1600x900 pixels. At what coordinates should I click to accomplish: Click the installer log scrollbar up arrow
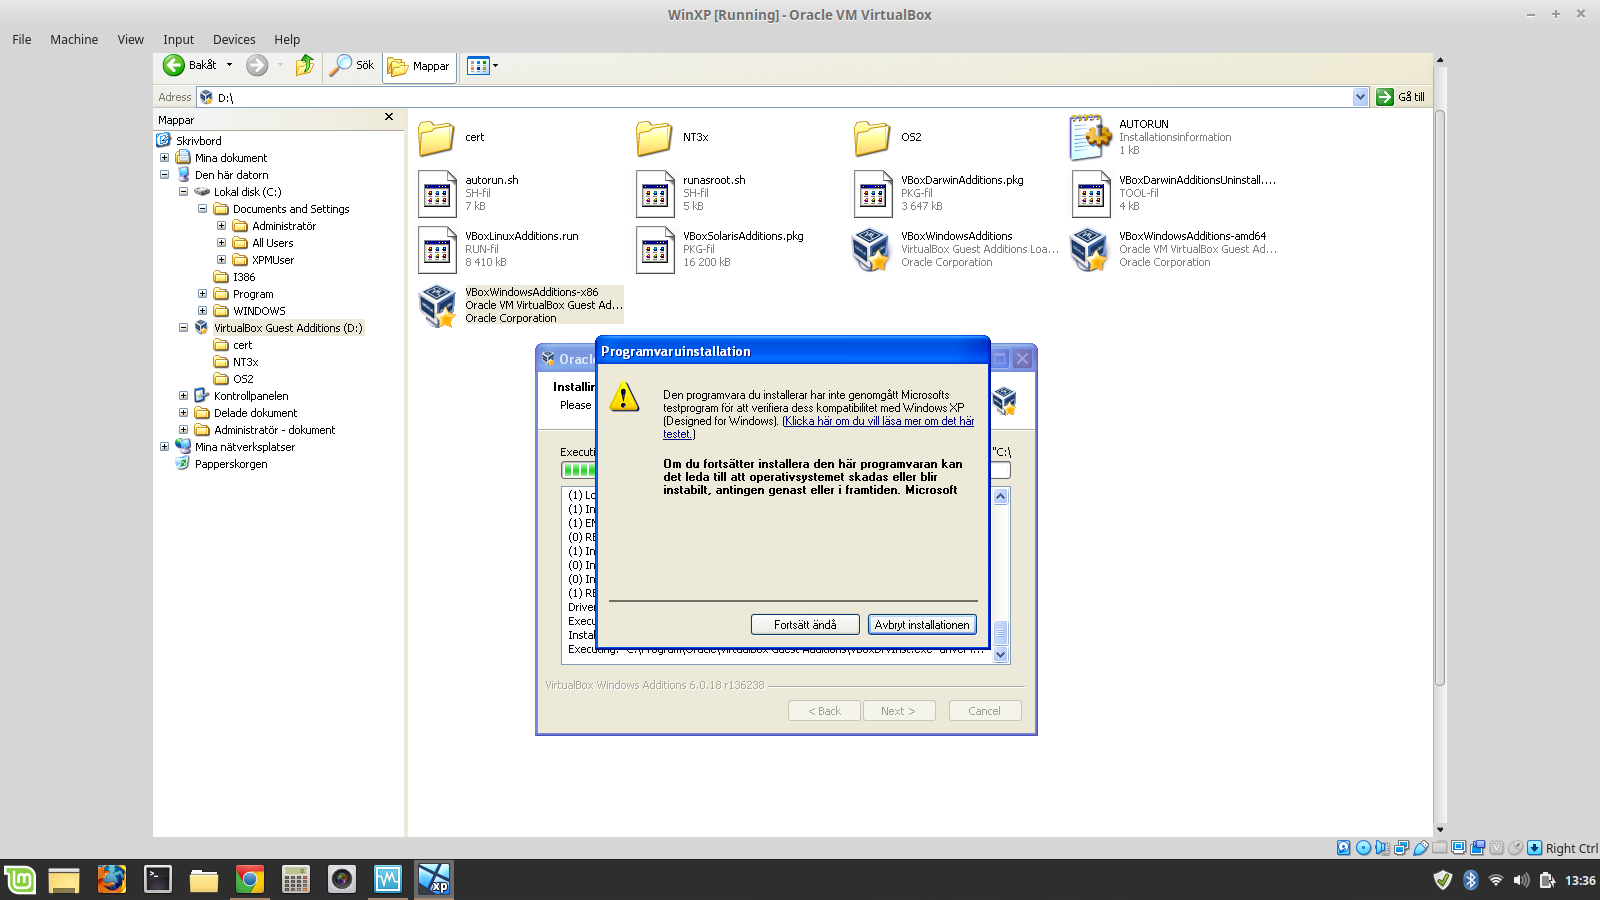(1000, 496)
